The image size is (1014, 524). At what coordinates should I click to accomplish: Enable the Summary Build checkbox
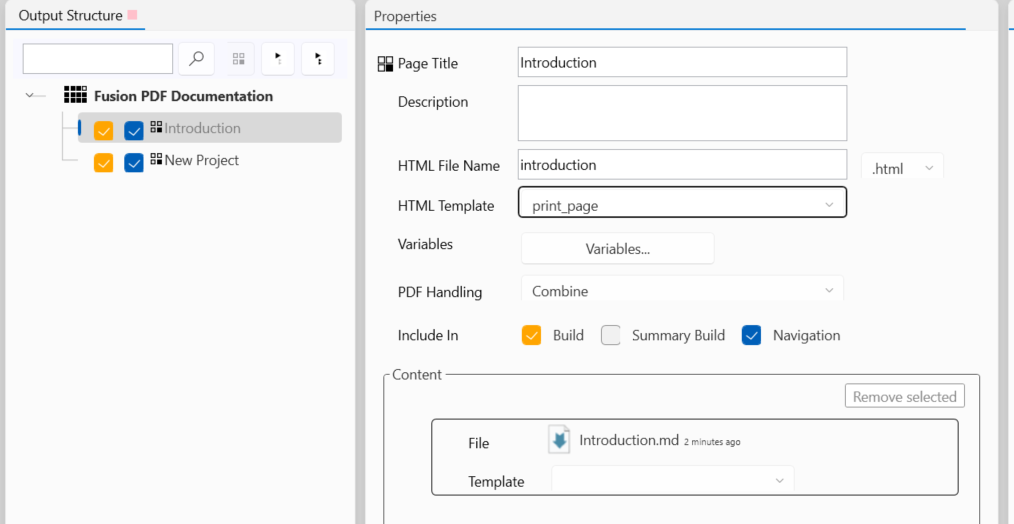tap(611, 336)
